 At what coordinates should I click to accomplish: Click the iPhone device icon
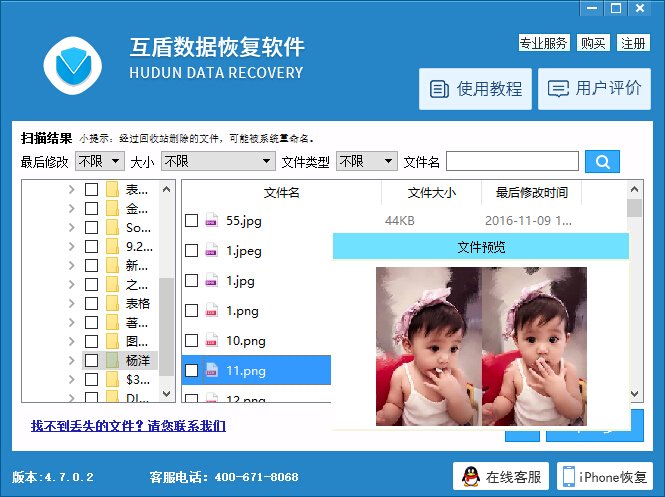point(569,477)
